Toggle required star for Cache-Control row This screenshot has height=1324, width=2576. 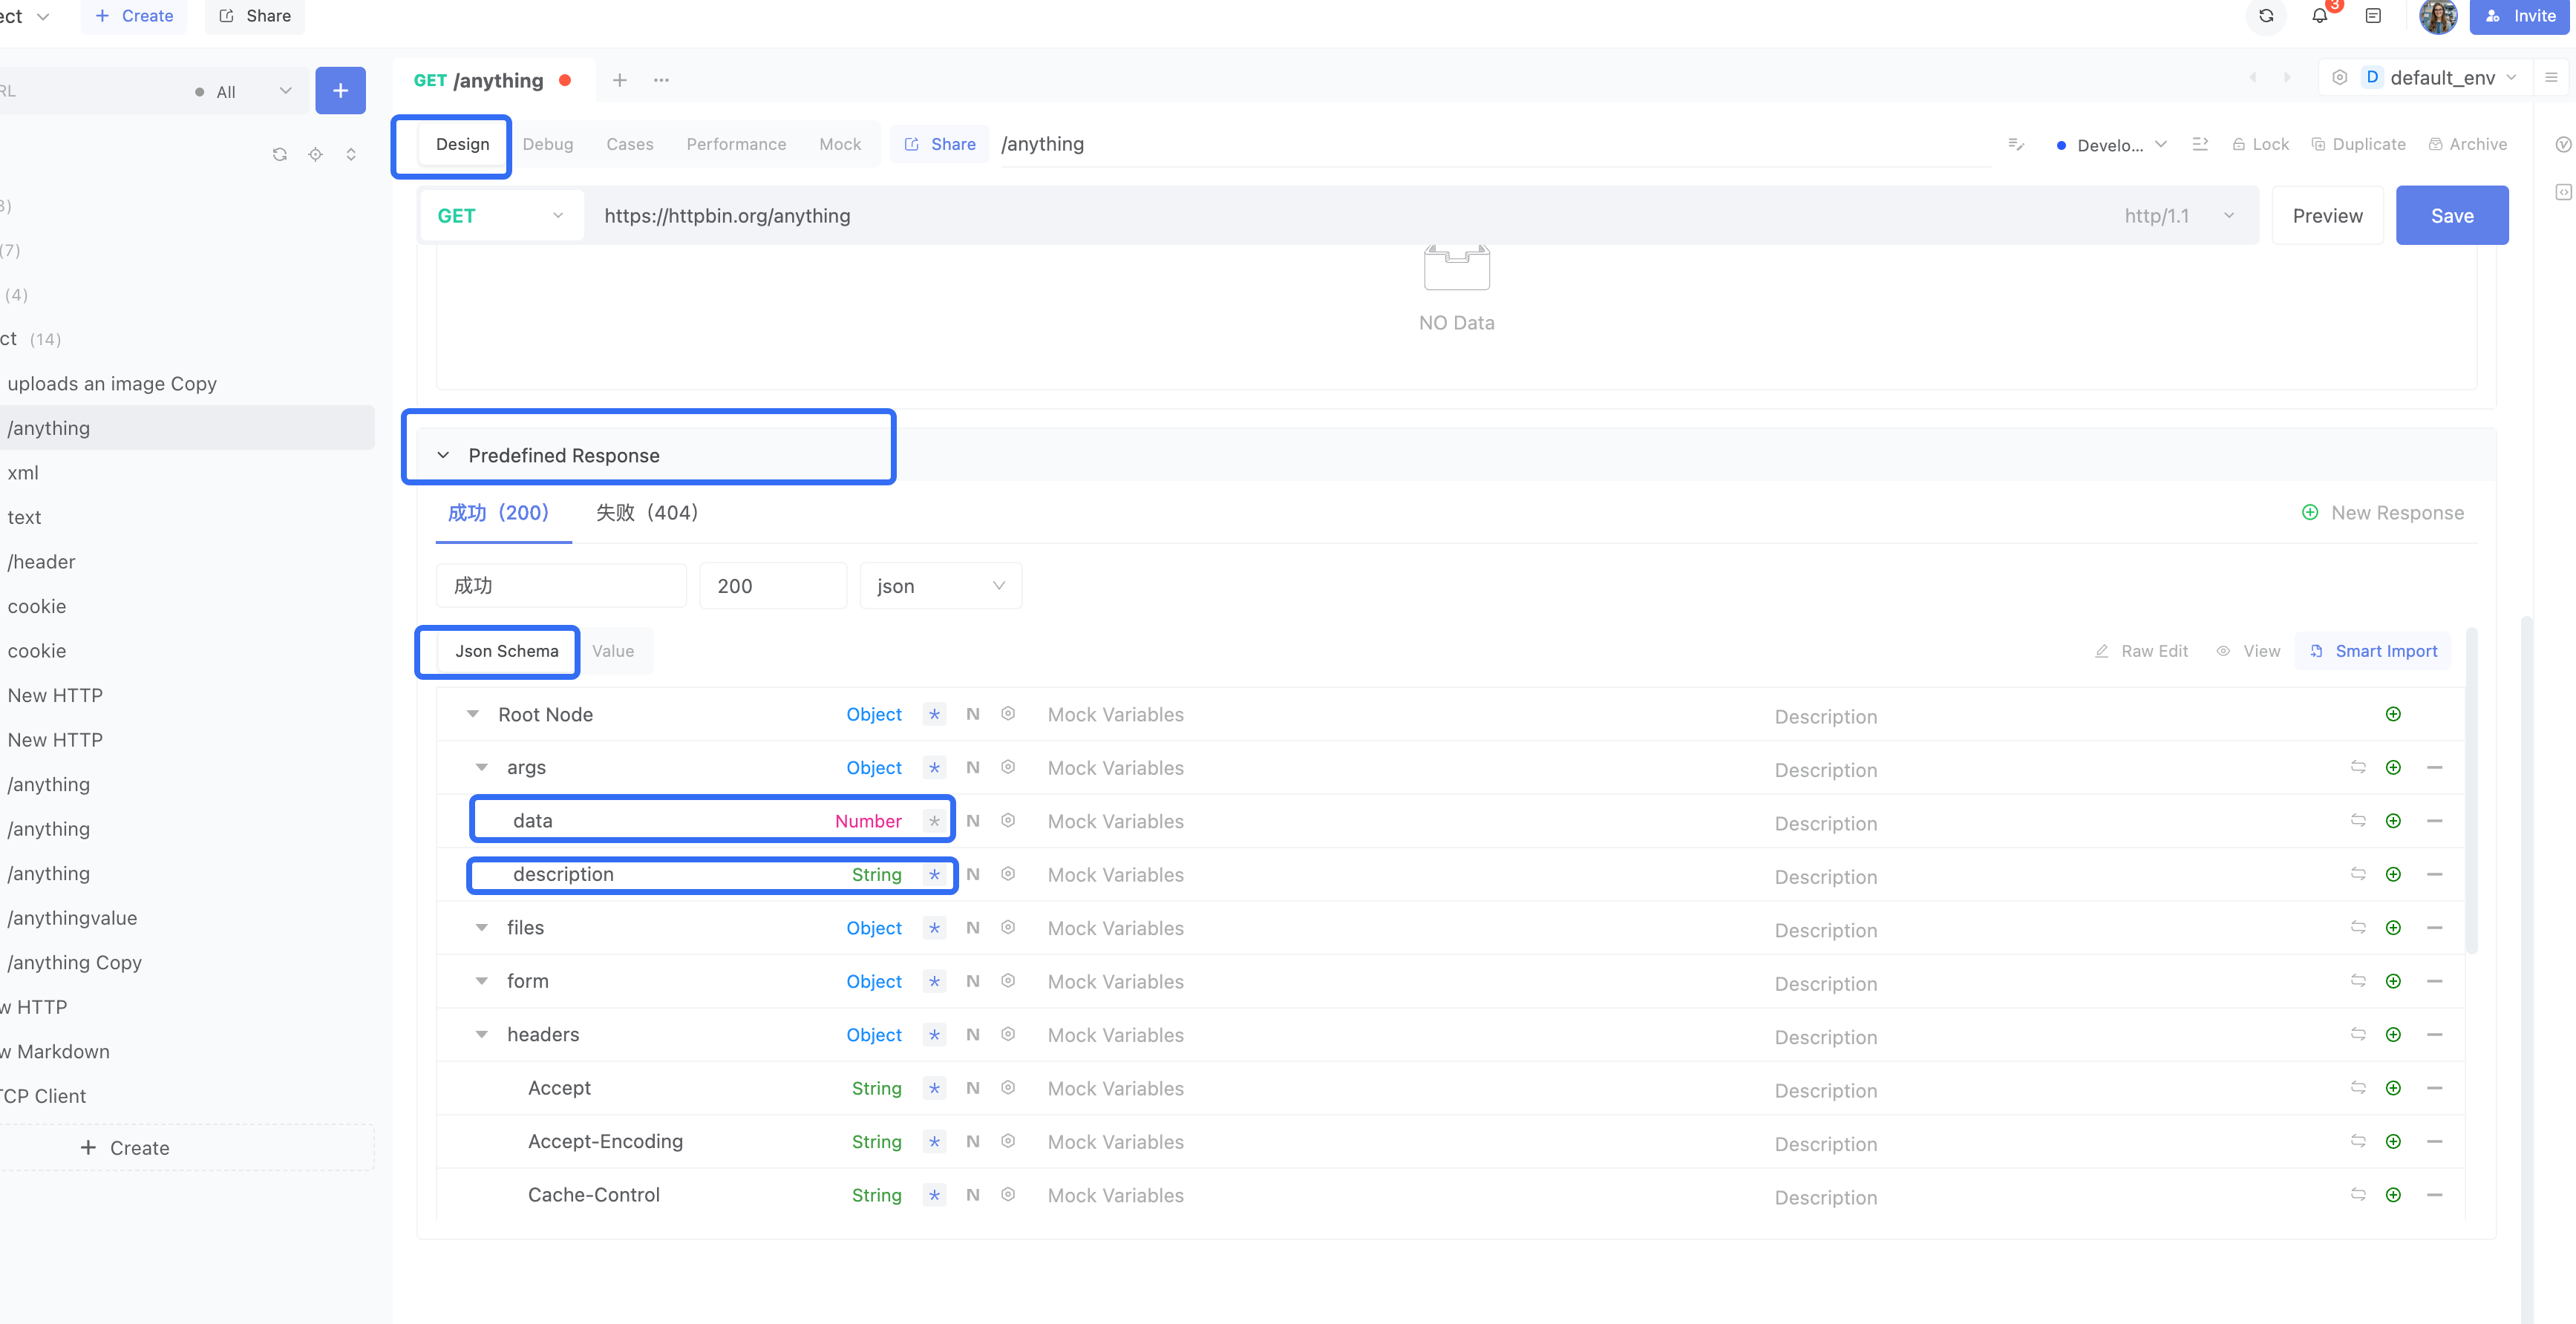click(934, 1195)
